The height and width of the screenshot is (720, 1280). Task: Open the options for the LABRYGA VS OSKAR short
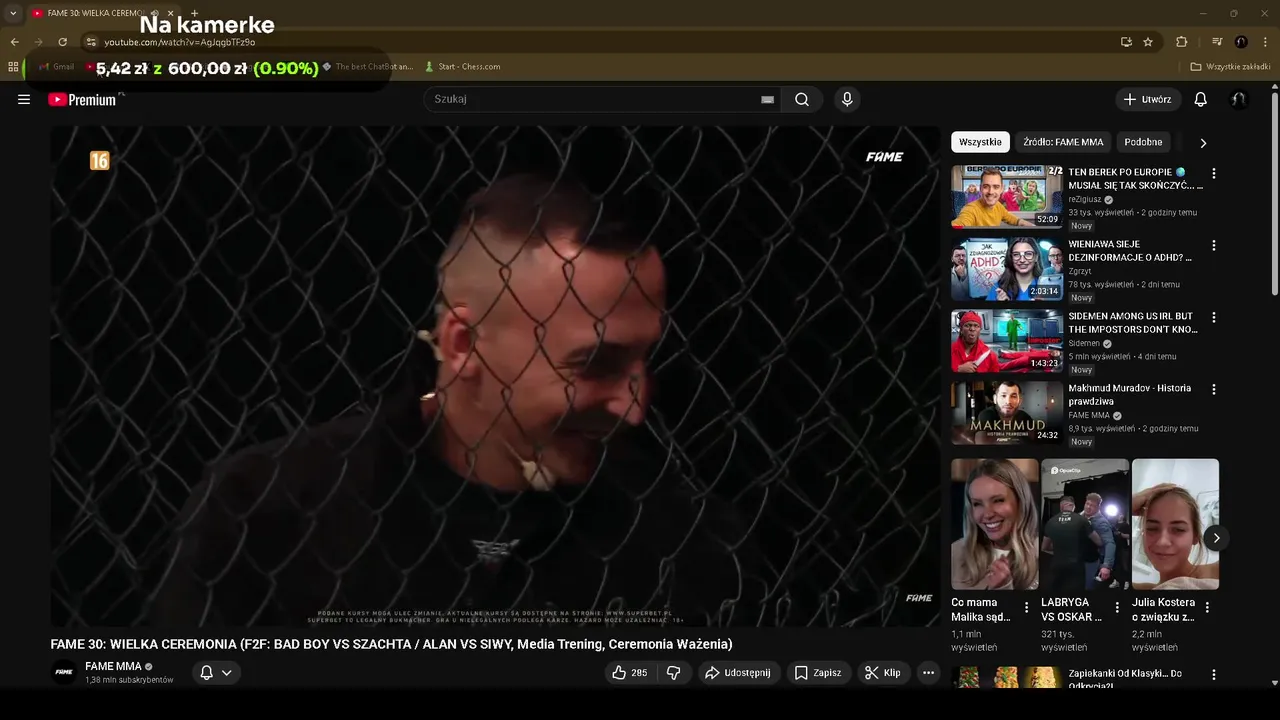(x=1116, y=607)
